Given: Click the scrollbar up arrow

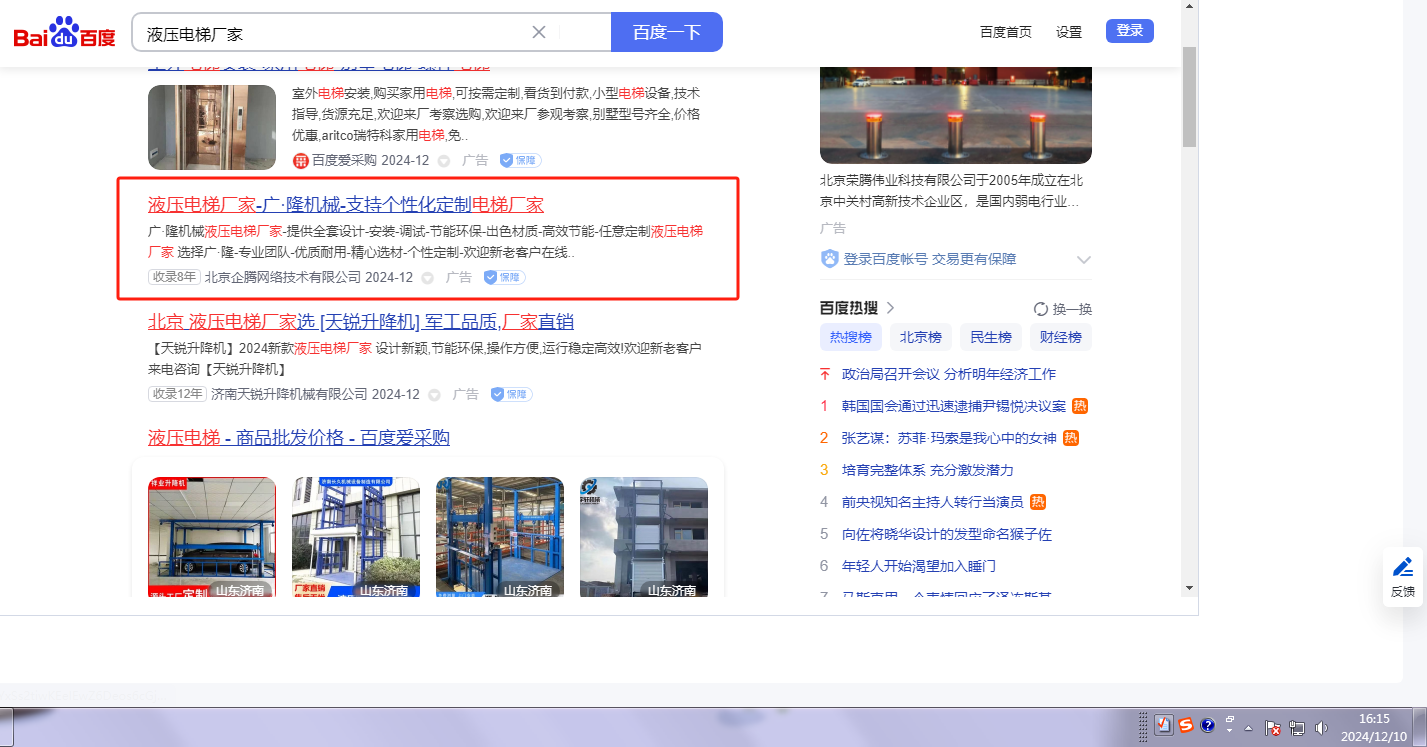Looking at the screenshot, I should coord(1189,7).
